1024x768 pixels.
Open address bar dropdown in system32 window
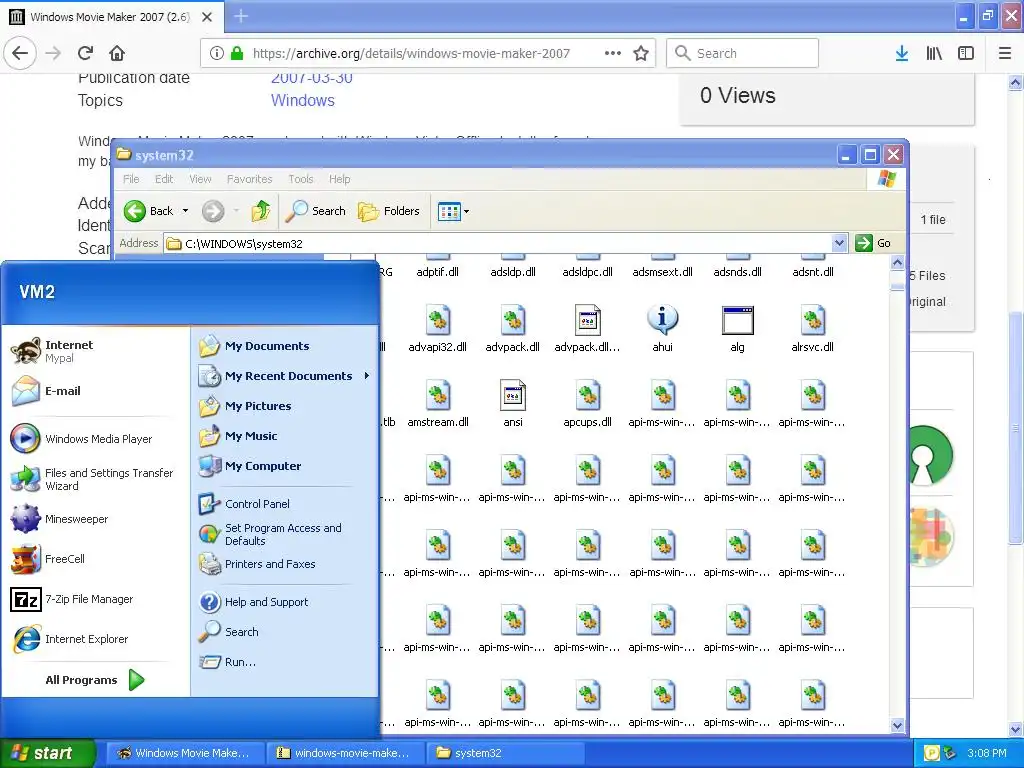[839, 244]
